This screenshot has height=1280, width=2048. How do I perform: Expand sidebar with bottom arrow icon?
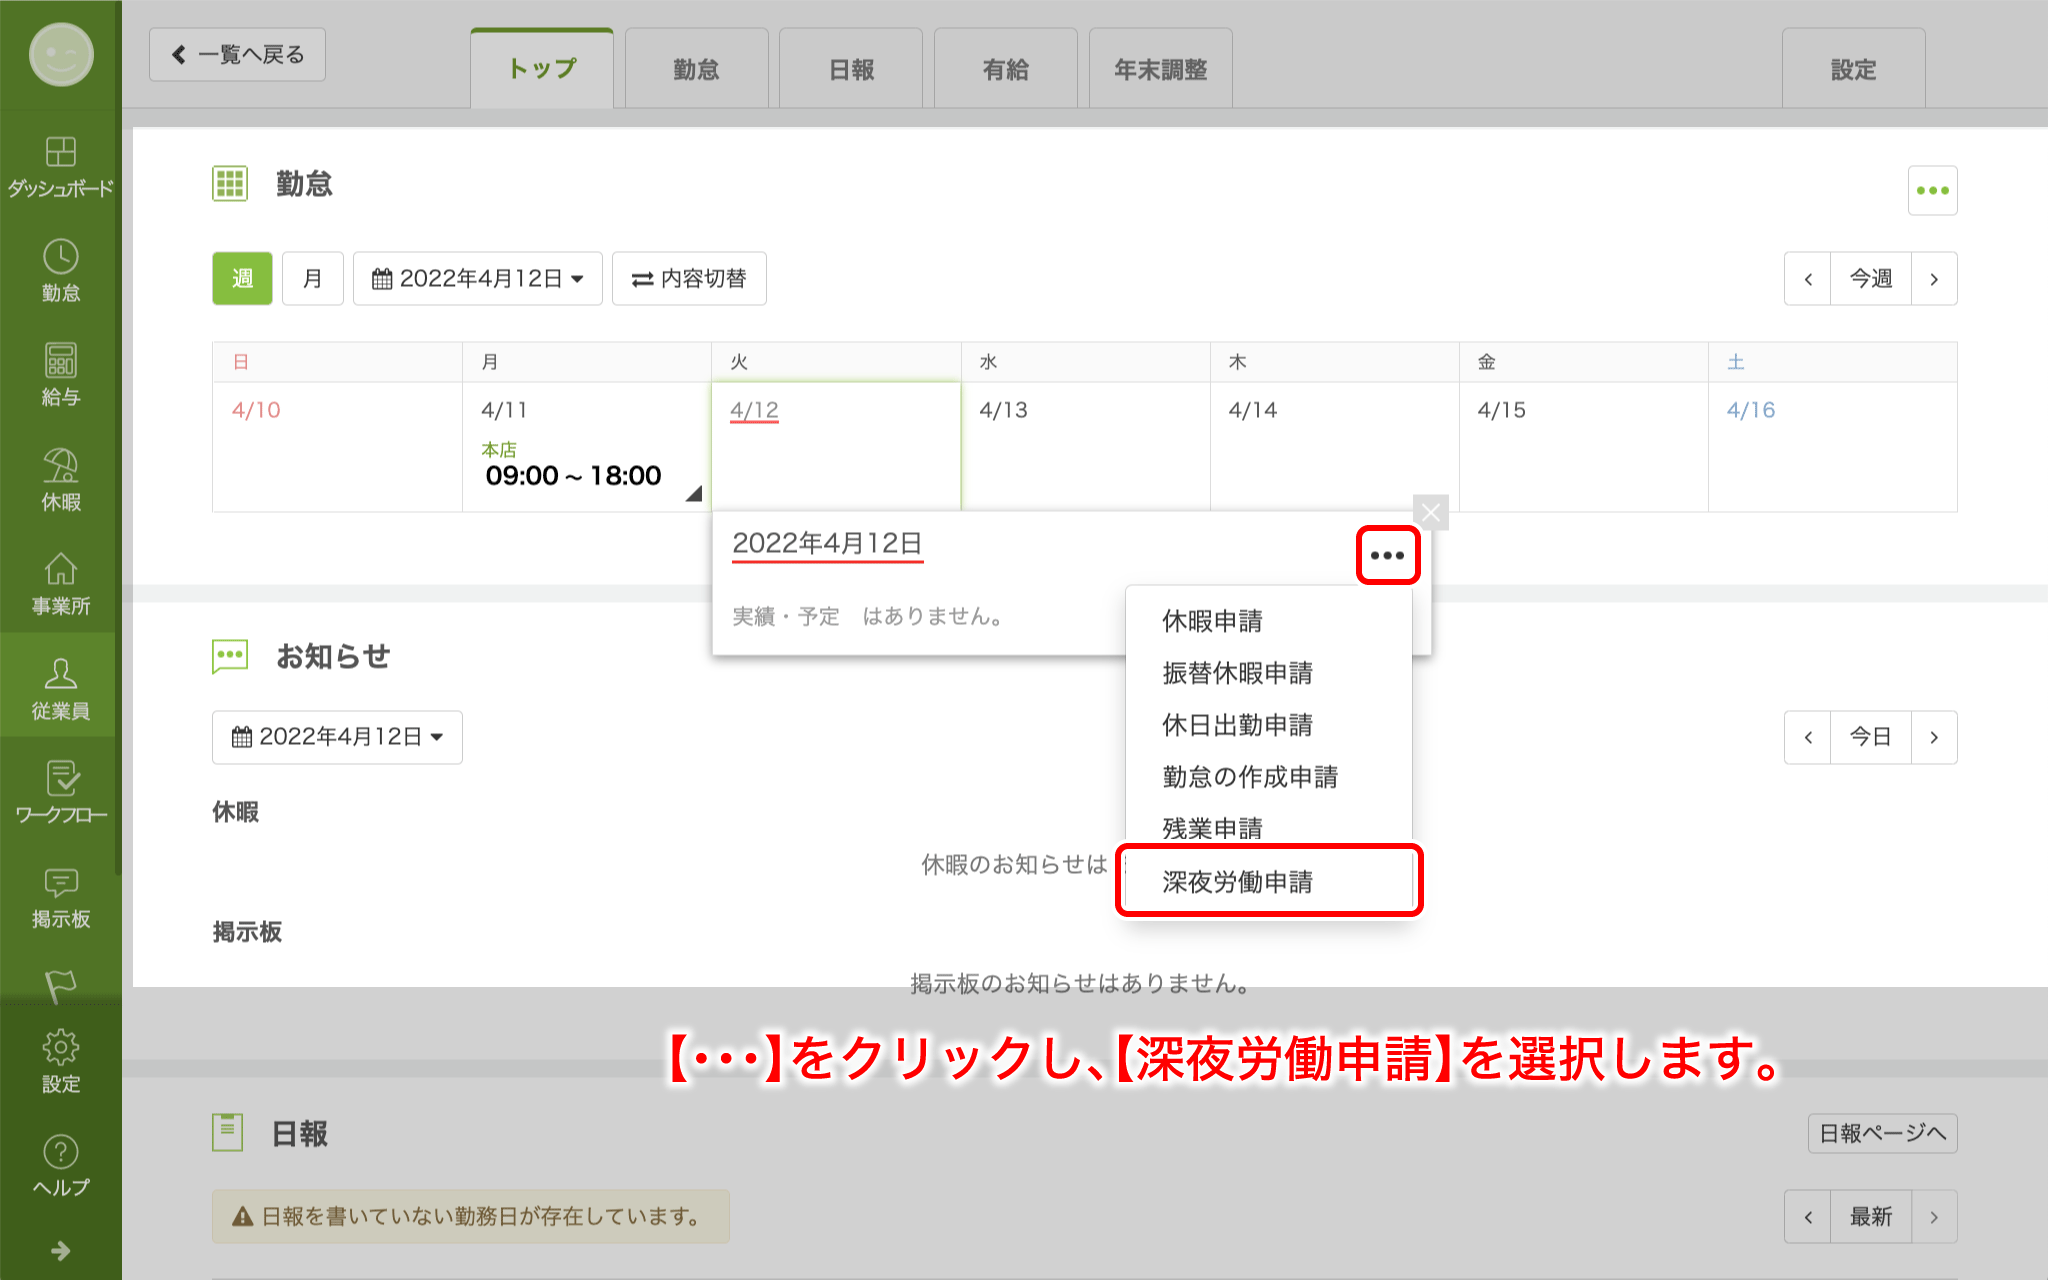tap(60, 1250)
